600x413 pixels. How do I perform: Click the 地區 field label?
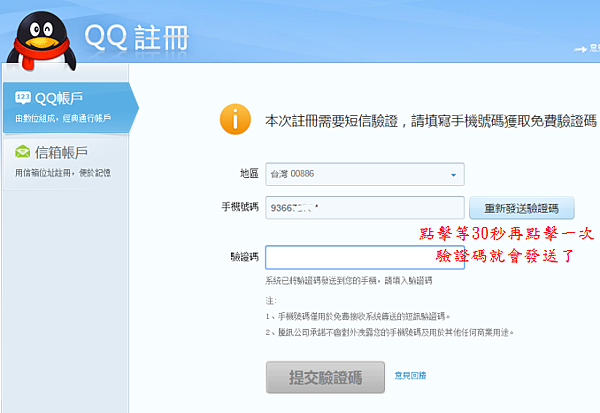[x=249, y=173]
